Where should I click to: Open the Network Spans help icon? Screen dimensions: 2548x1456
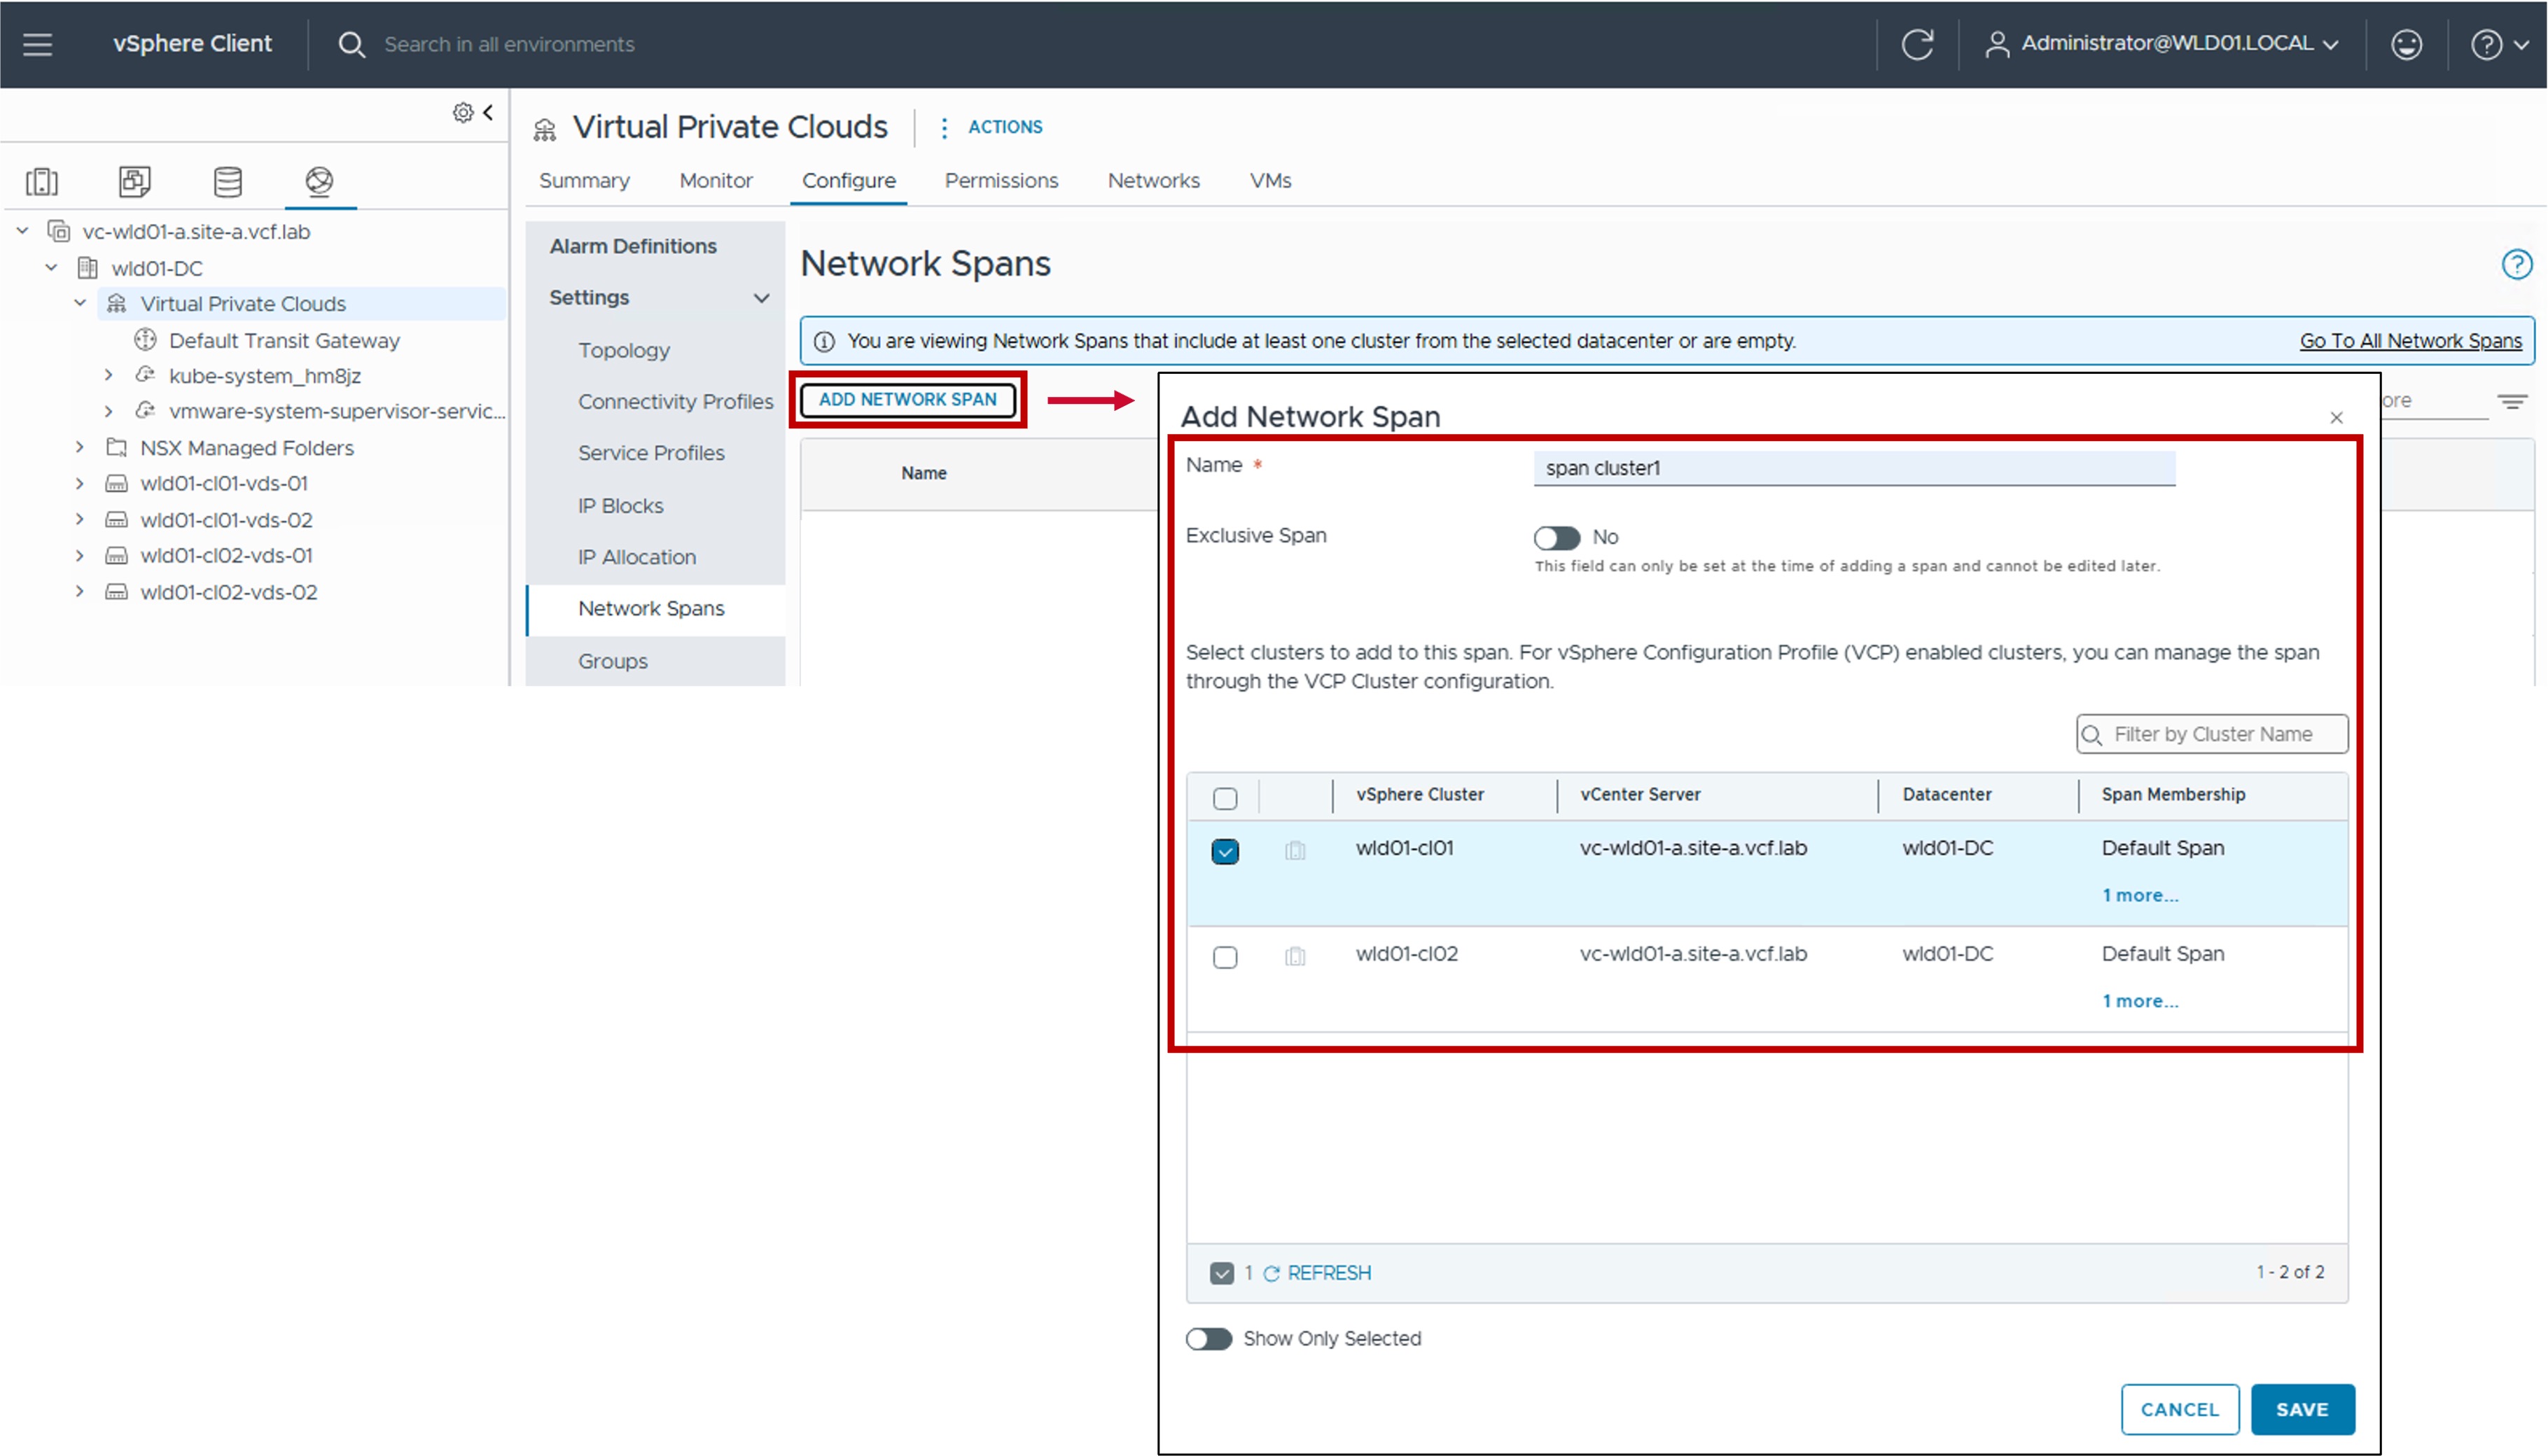[2516, 264]
